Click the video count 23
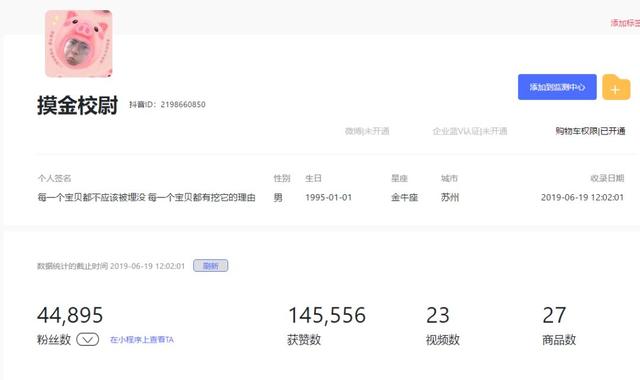The width and height of the screenshot is (640, 380). pyautogui.click(x=438, y=315)
